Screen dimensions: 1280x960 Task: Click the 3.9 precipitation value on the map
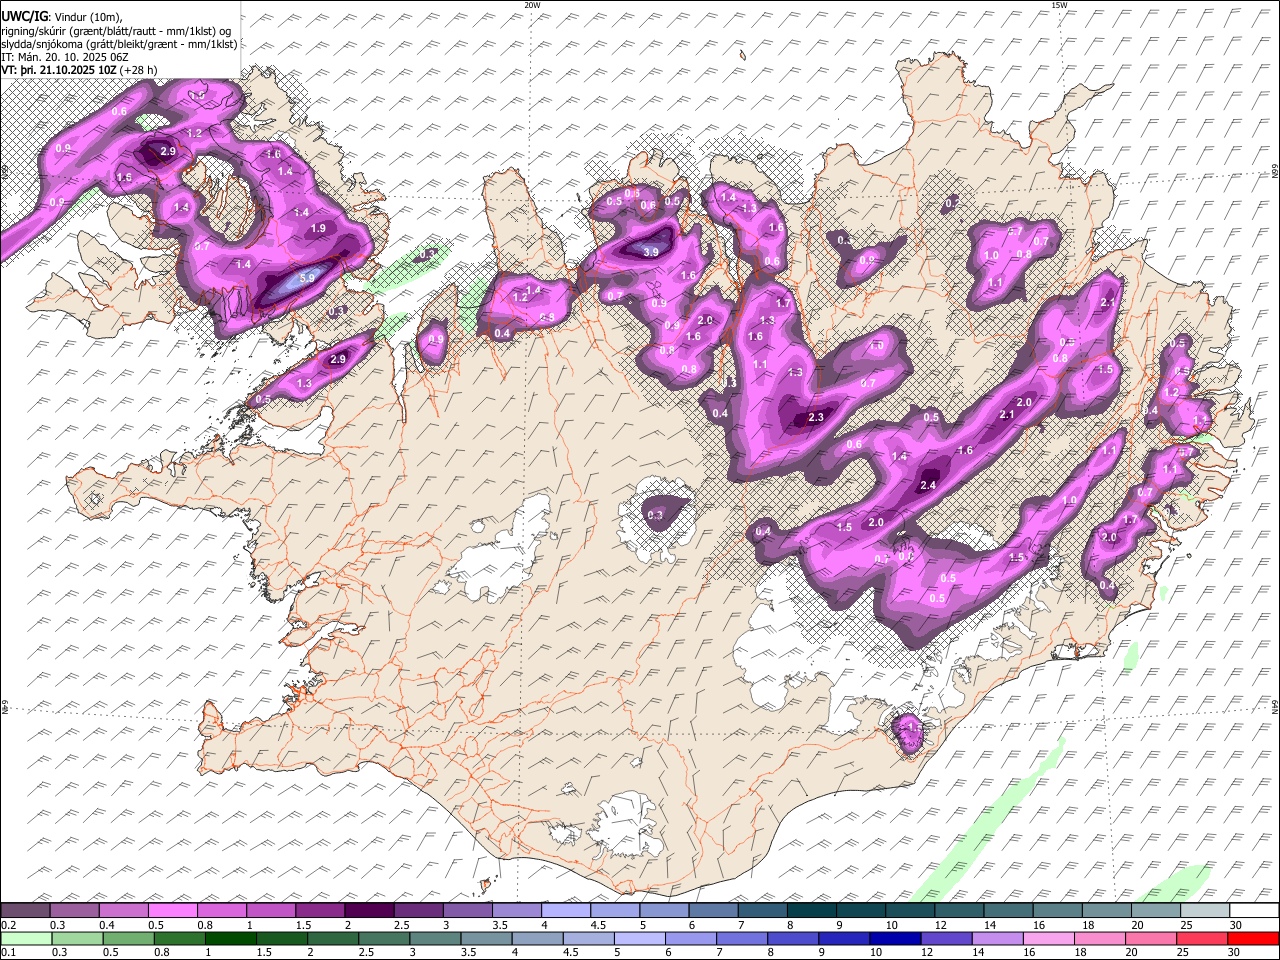pyautogui.click(x=651, y=252)
